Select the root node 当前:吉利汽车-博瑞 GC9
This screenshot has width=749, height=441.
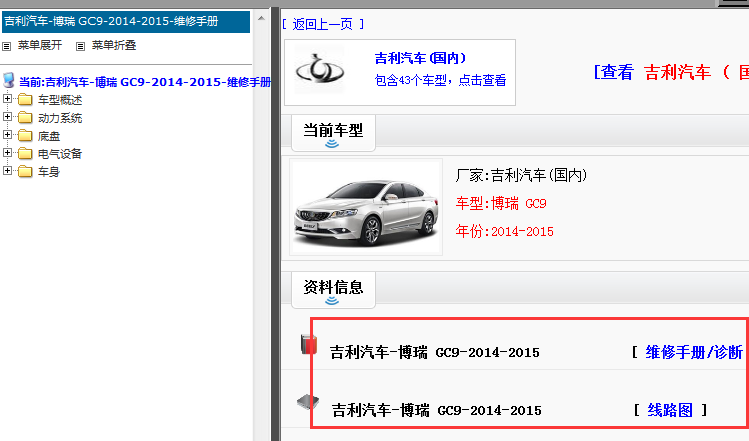click(x=145, y=82)
